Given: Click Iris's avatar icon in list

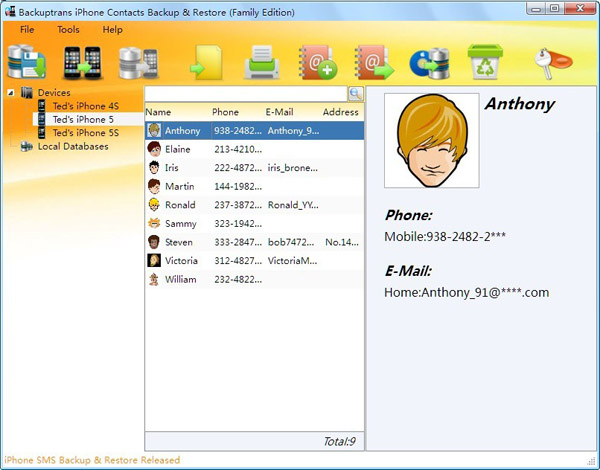Looking at the screenshot, I should tap(154, 168).
